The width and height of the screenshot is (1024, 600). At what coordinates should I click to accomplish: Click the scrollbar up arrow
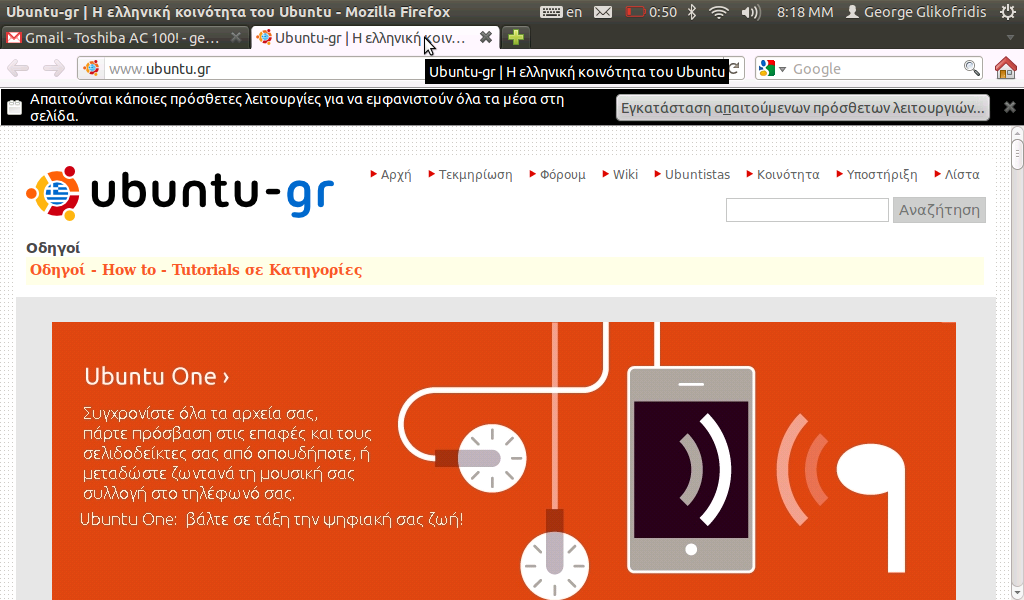click(1017, 134)
